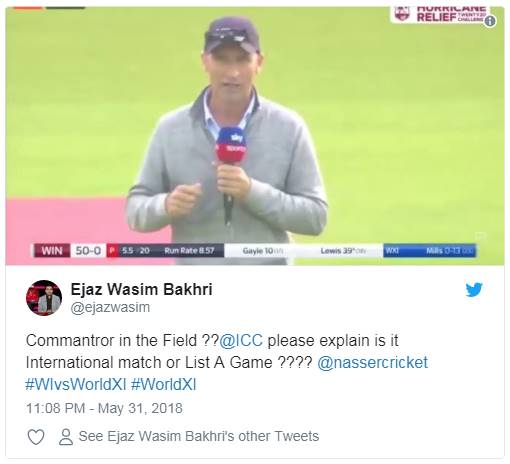
Task: Click the Gayle 10 batsman score
Action: (x=263, y=251)
